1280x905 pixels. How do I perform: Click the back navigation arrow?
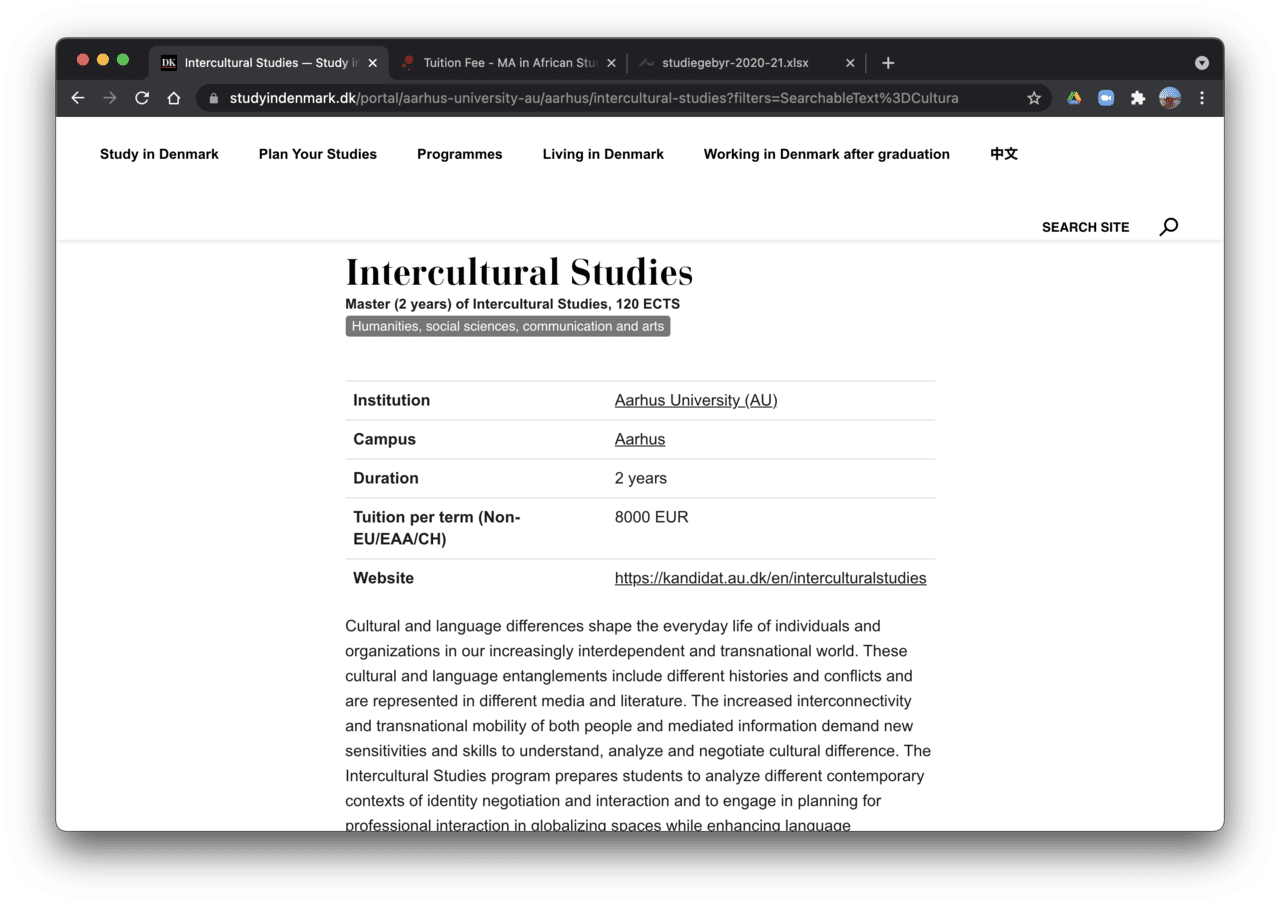(77, 98)
